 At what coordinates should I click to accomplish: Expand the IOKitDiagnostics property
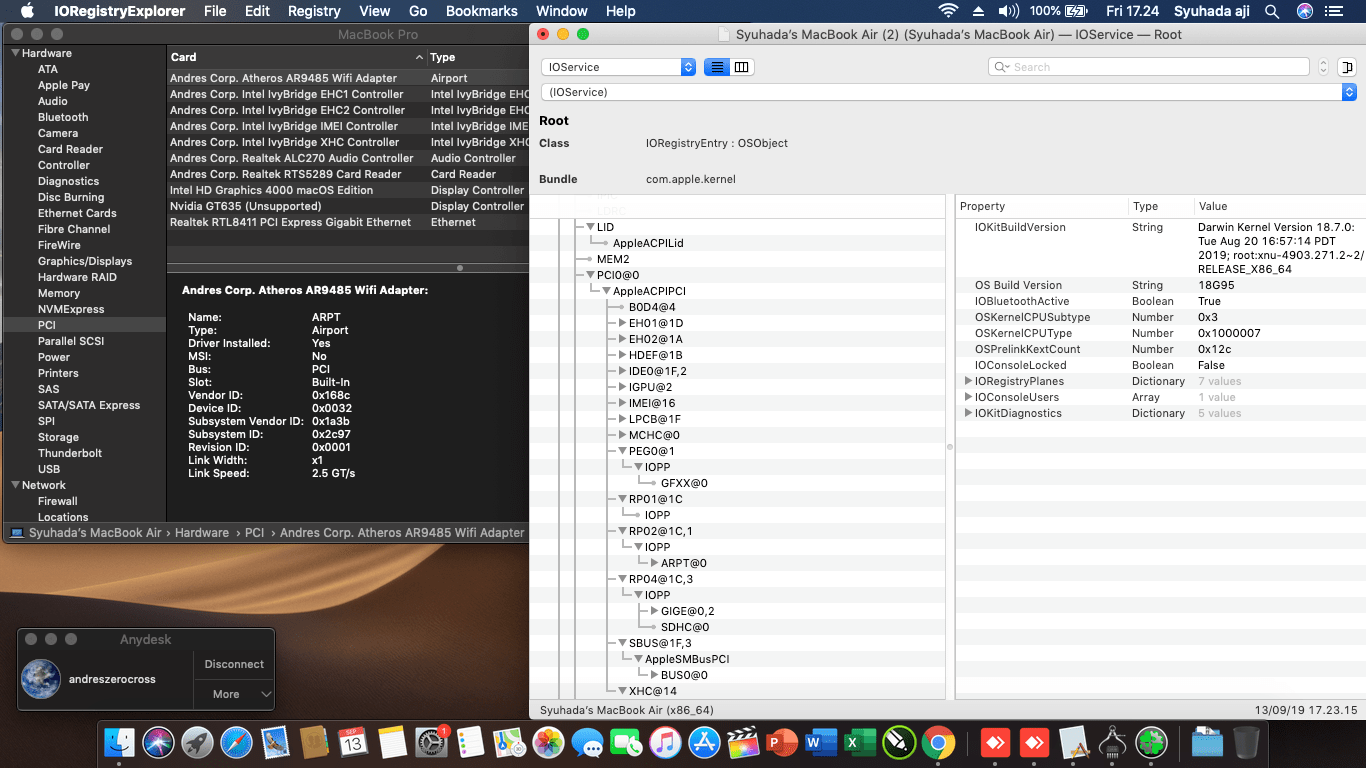coord(968,413)
